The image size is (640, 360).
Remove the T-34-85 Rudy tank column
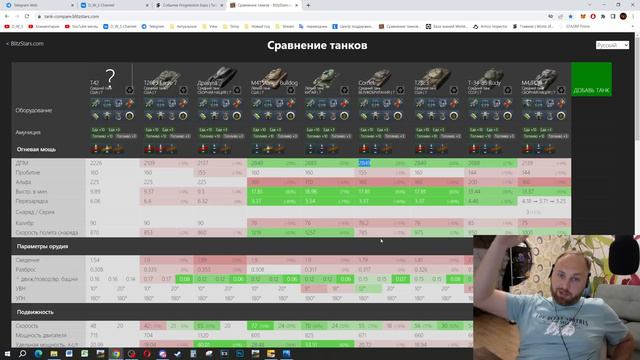click(508, 90)
